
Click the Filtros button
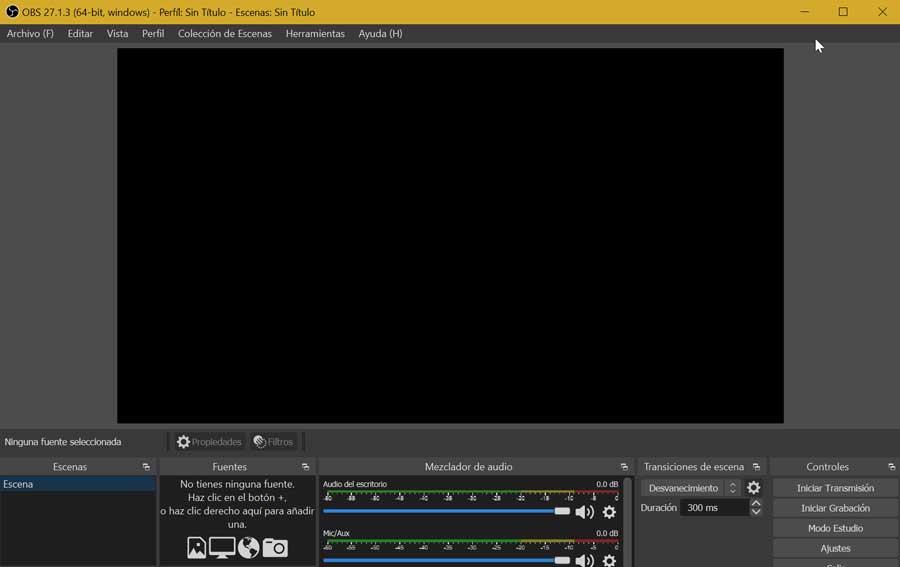coord(274,442)
